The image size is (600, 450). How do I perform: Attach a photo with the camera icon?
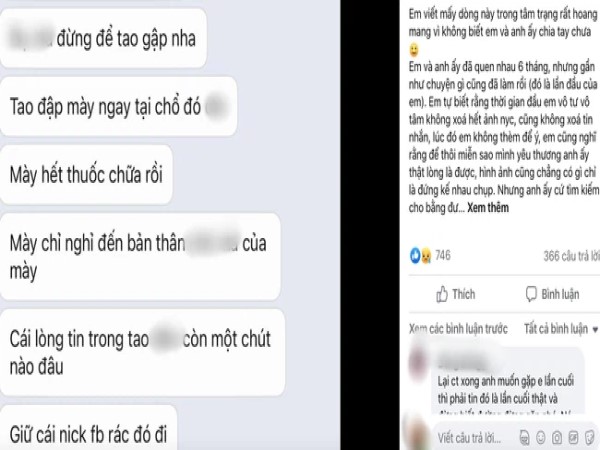coord(557,437)
